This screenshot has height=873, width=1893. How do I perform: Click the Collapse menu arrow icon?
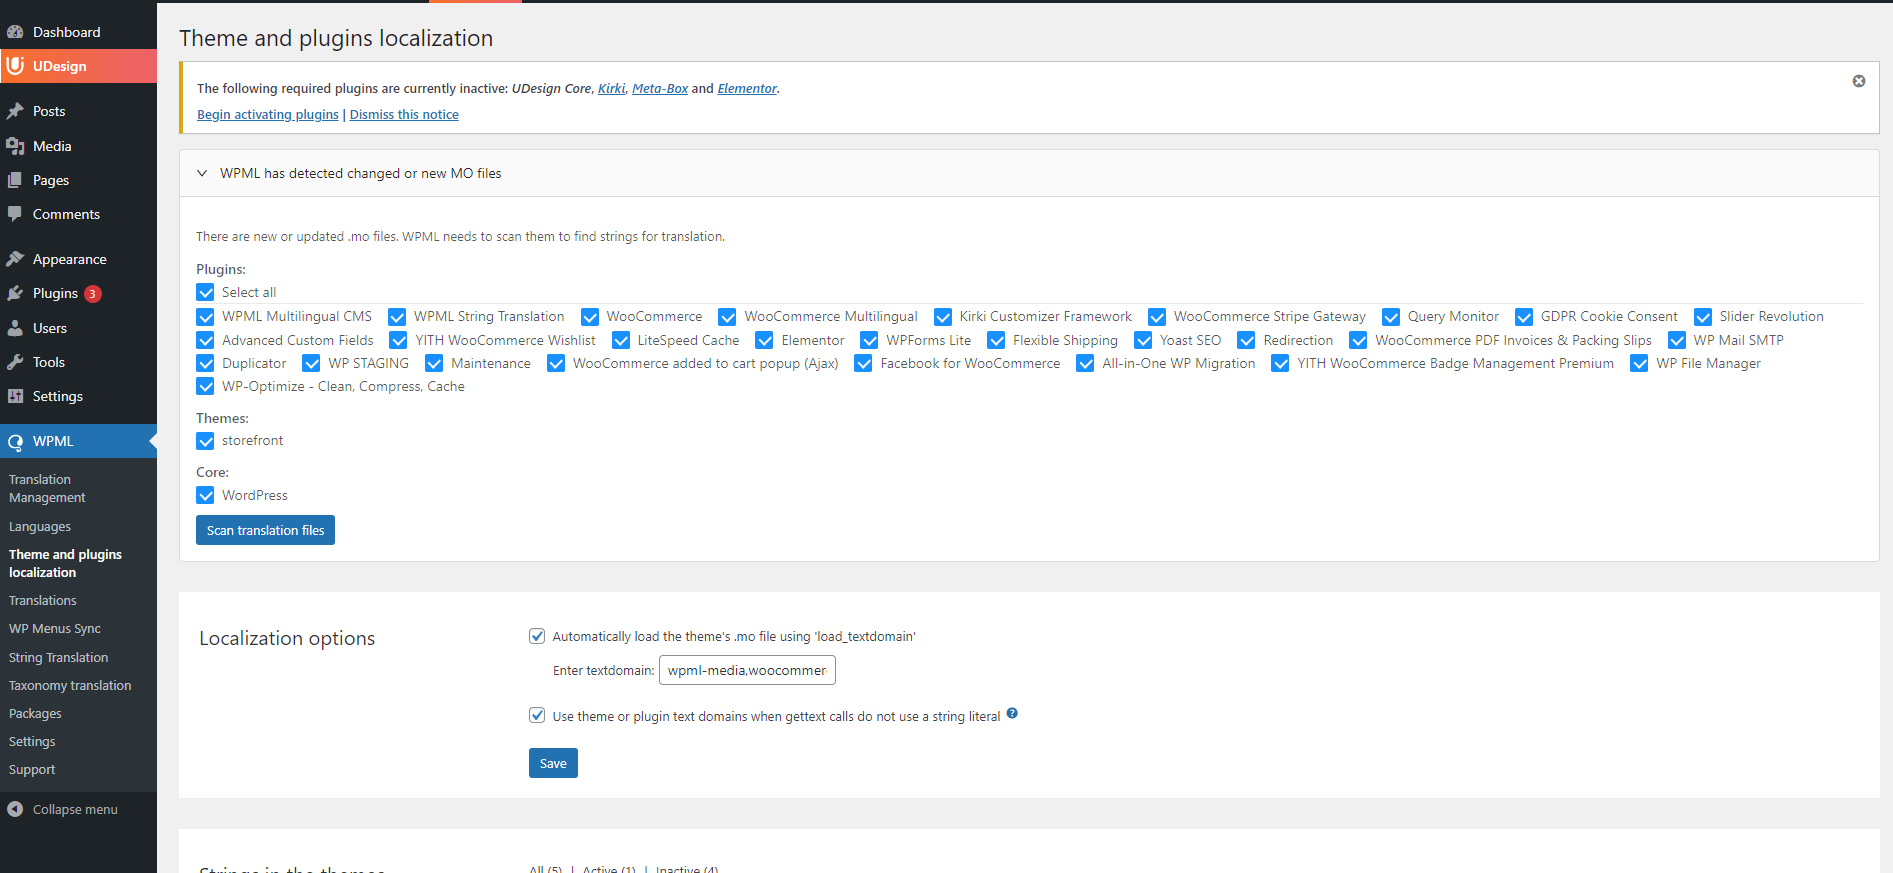[15, 809]
